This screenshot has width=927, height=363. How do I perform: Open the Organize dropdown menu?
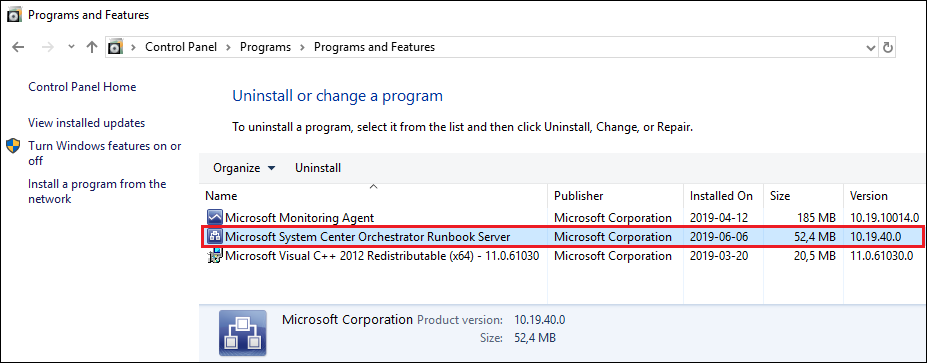(x=244, y=168)
